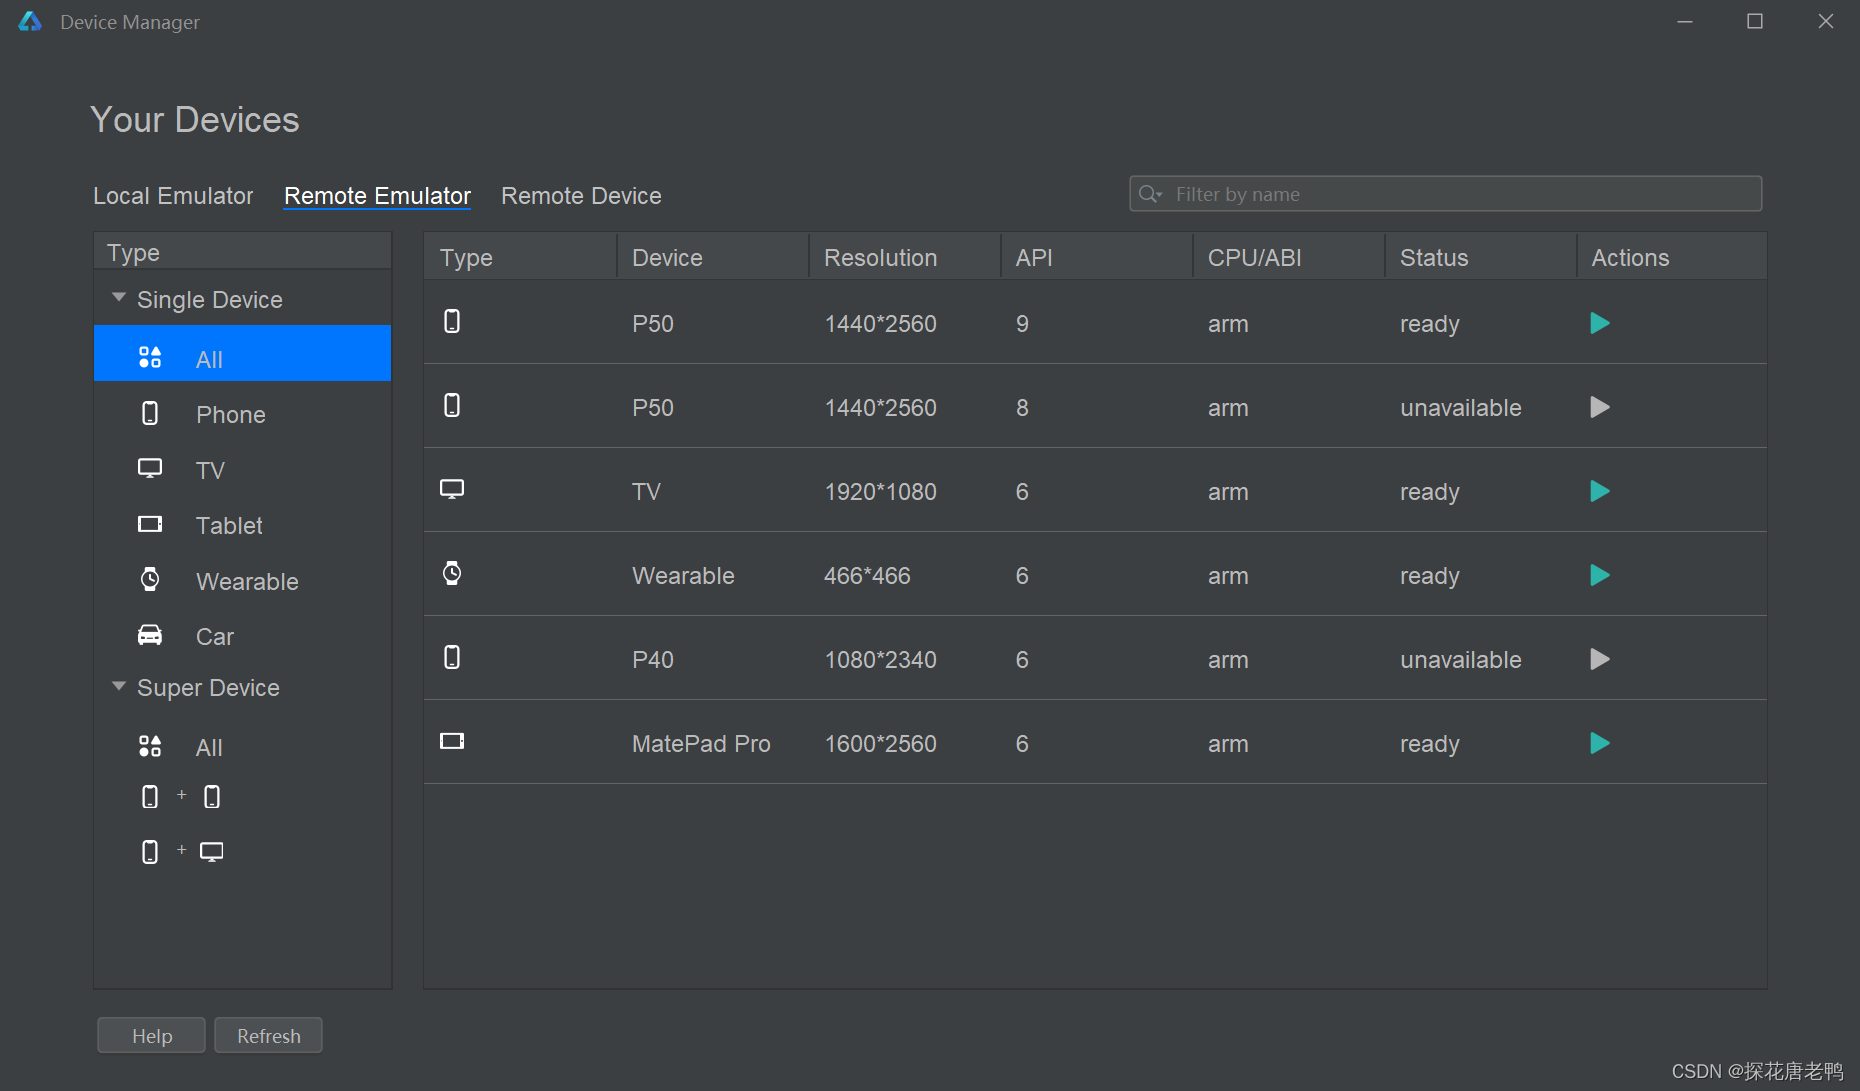Click the TV type icon in table
This screenshot has height=1091, width=1860.
coord(452,489)
